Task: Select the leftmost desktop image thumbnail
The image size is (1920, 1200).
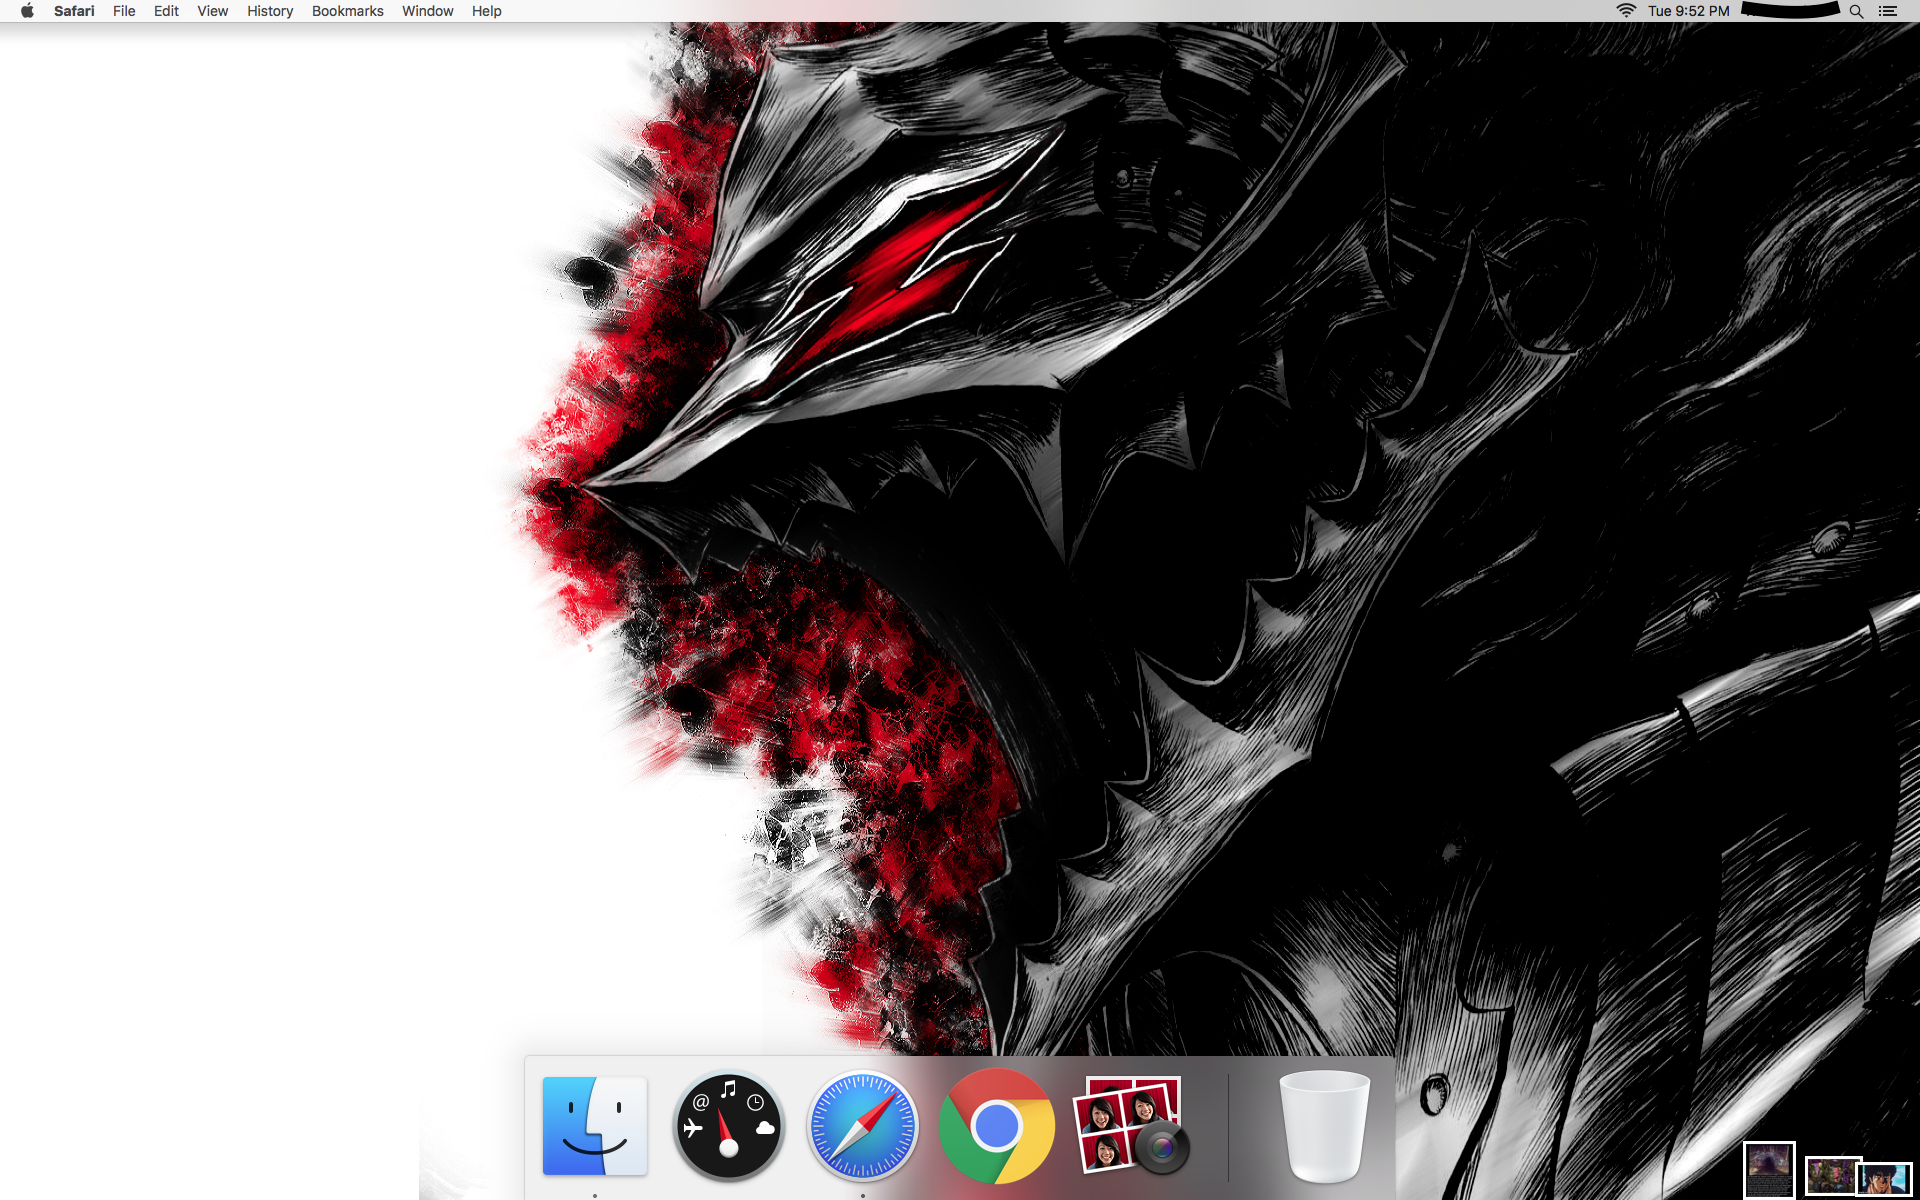Action: 1769,1170
